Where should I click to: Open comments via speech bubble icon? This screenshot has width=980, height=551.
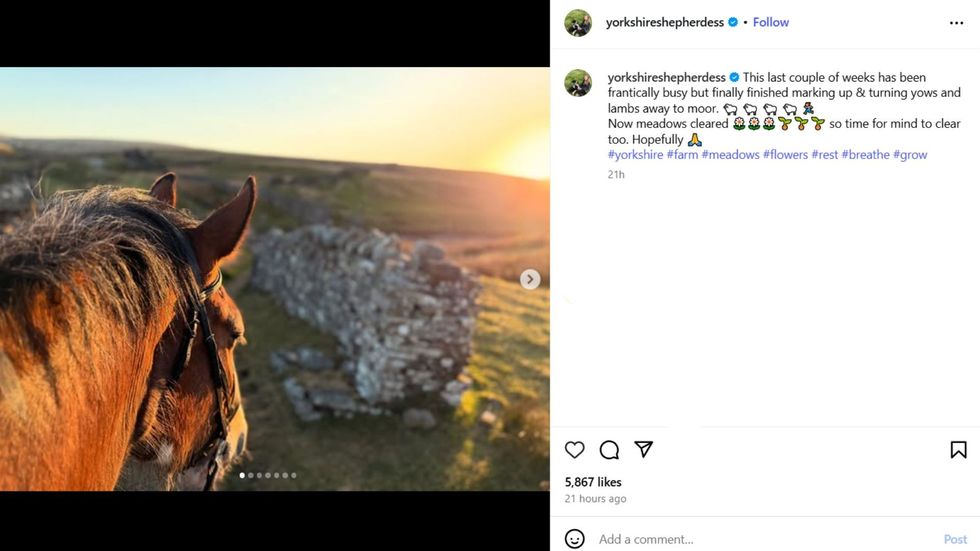click(609, 450)
